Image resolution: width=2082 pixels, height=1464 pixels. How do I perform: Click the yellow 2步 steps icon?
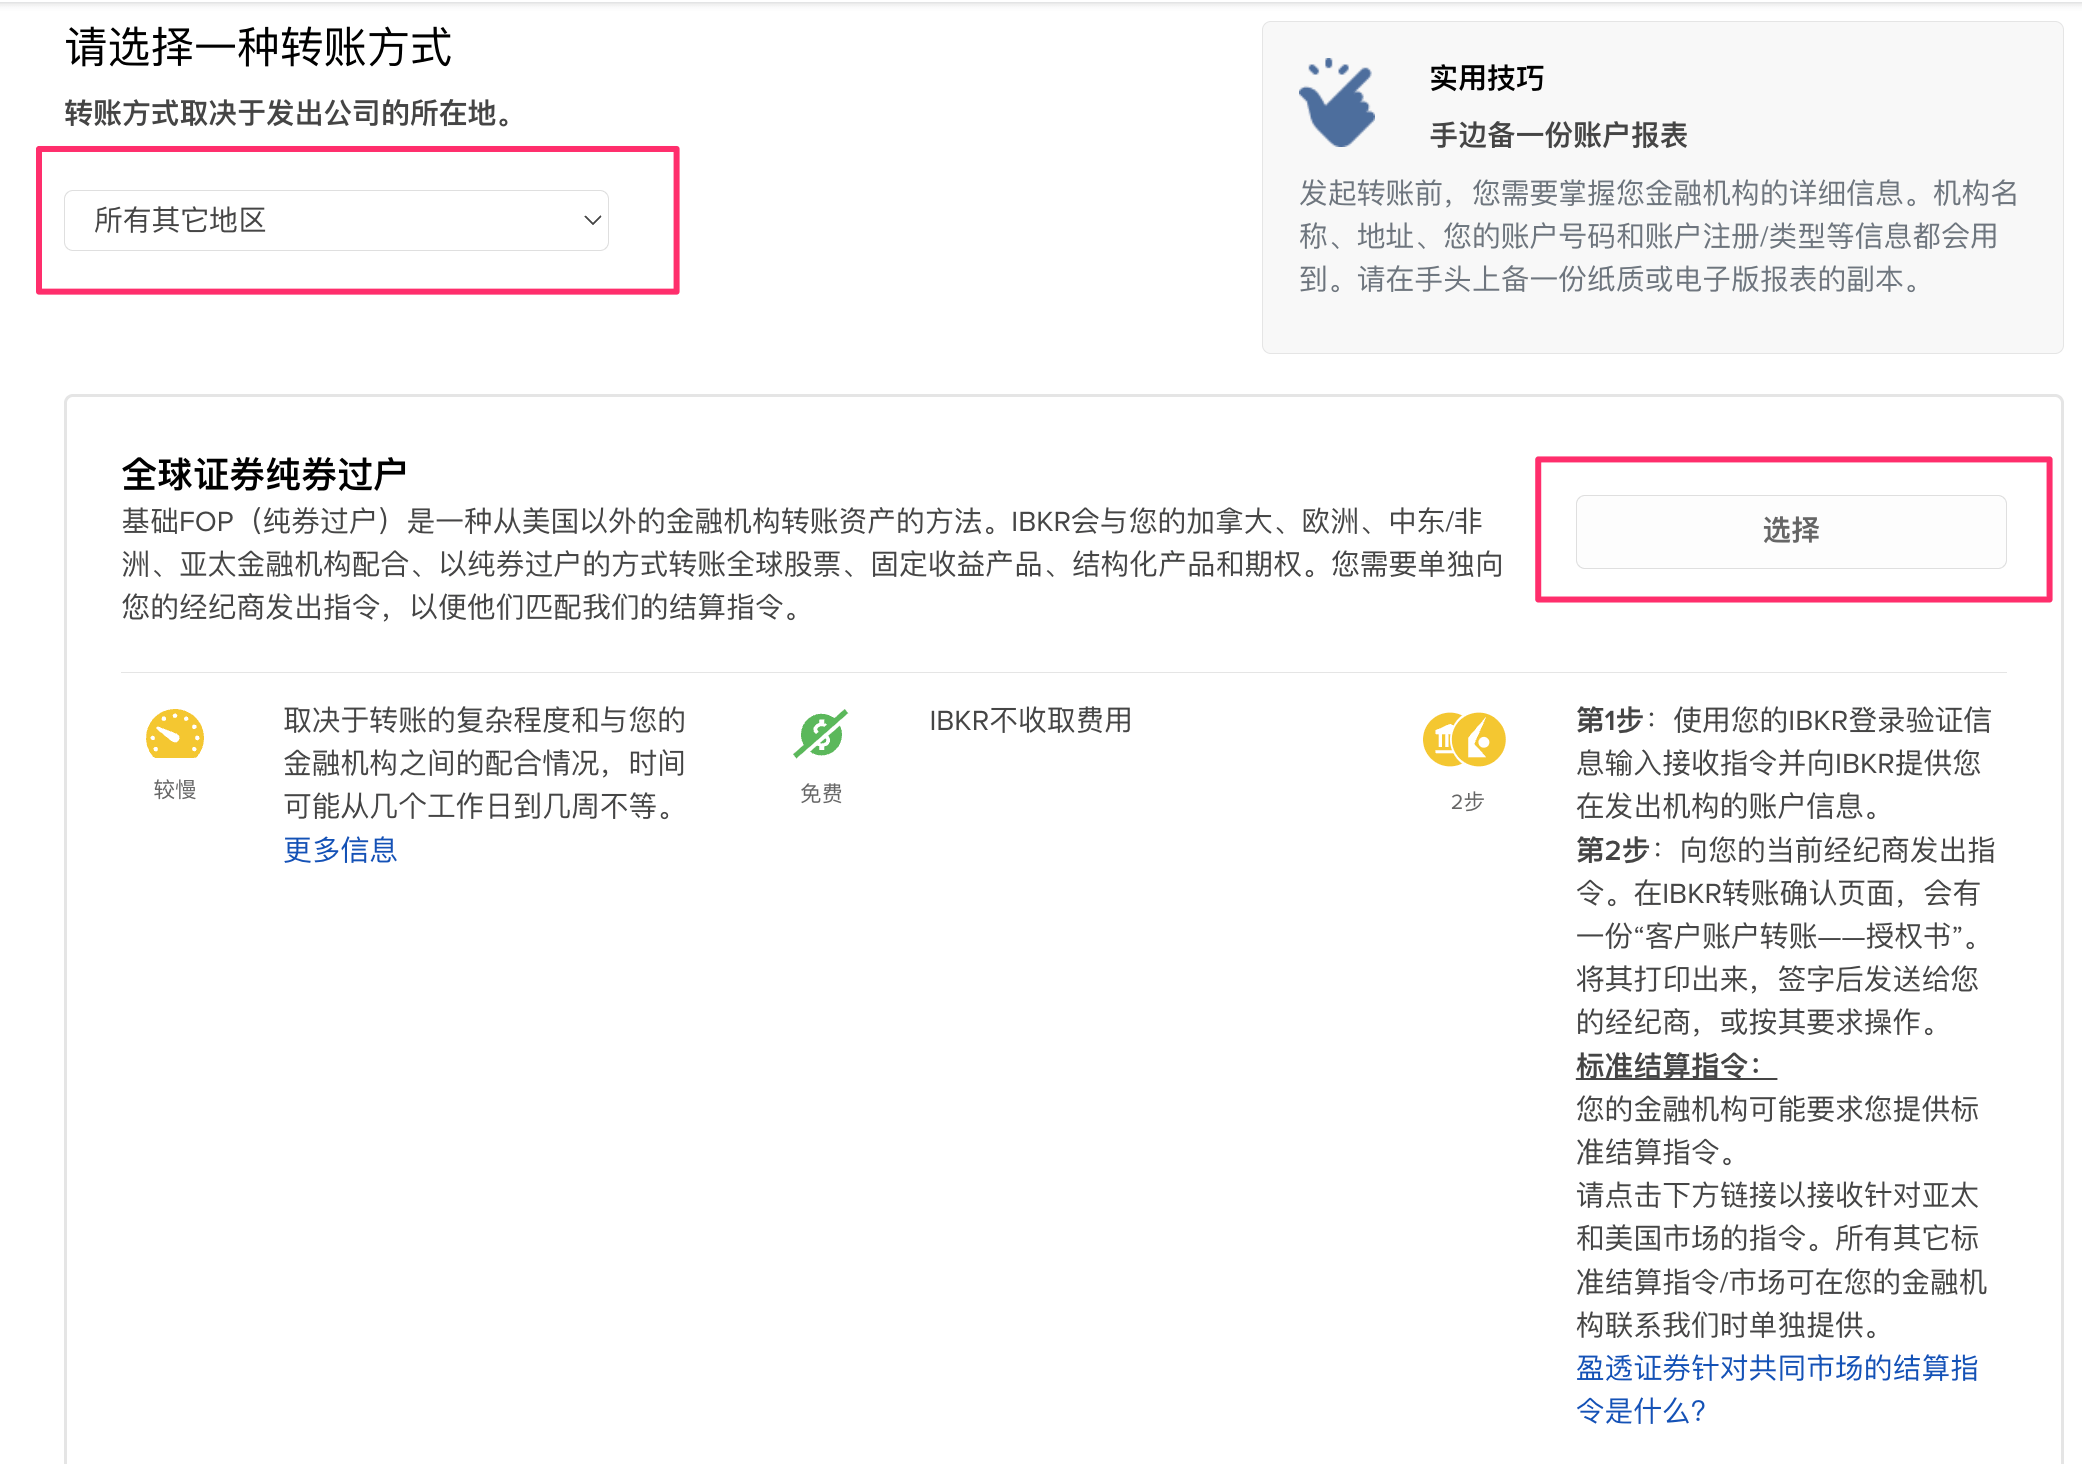pos(1464,740)
